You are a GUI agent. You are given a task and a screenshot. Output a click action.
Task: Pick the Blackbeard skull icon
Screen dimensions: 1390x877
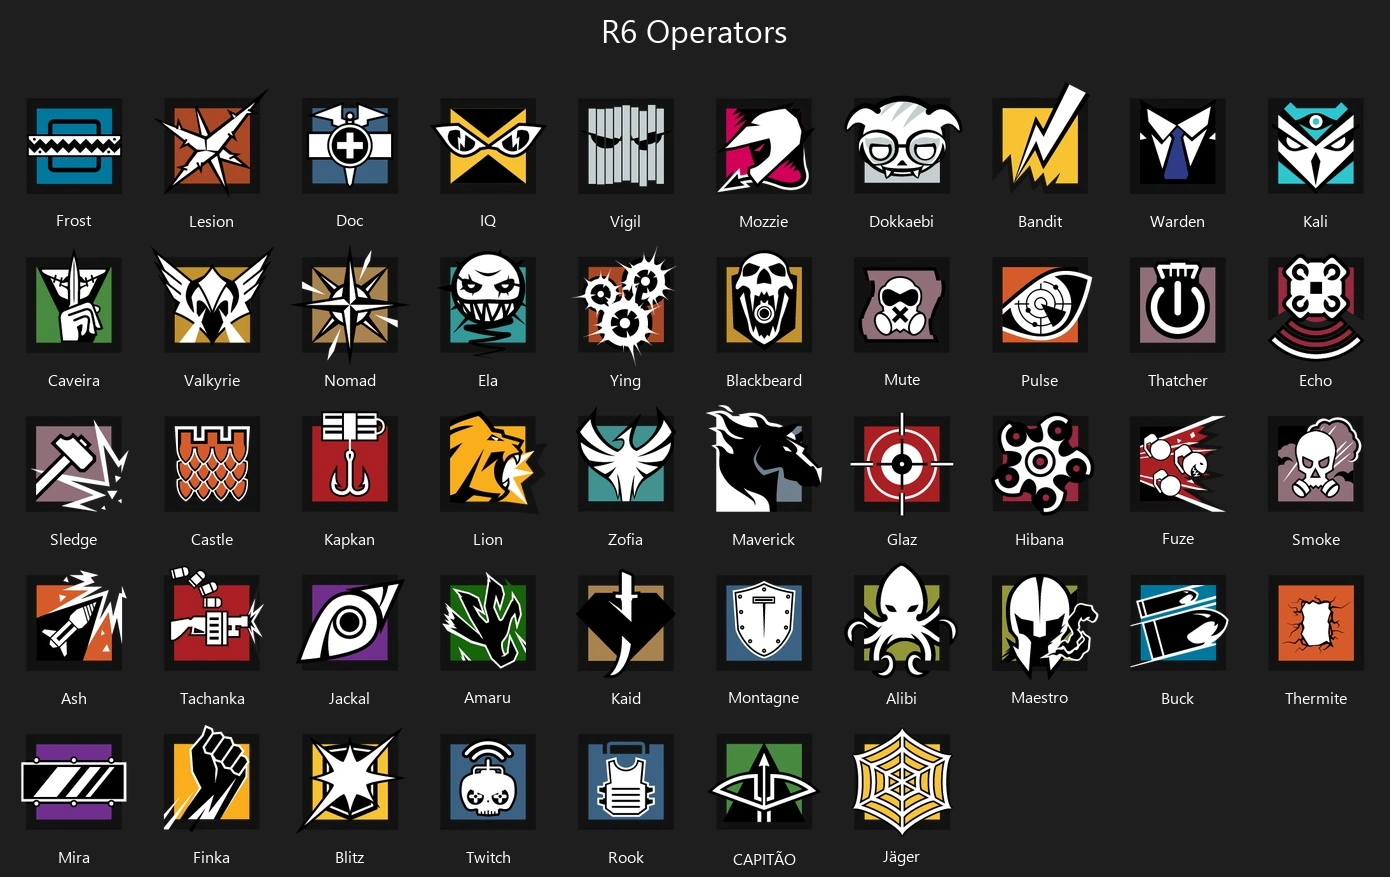(x=764, y=304)
